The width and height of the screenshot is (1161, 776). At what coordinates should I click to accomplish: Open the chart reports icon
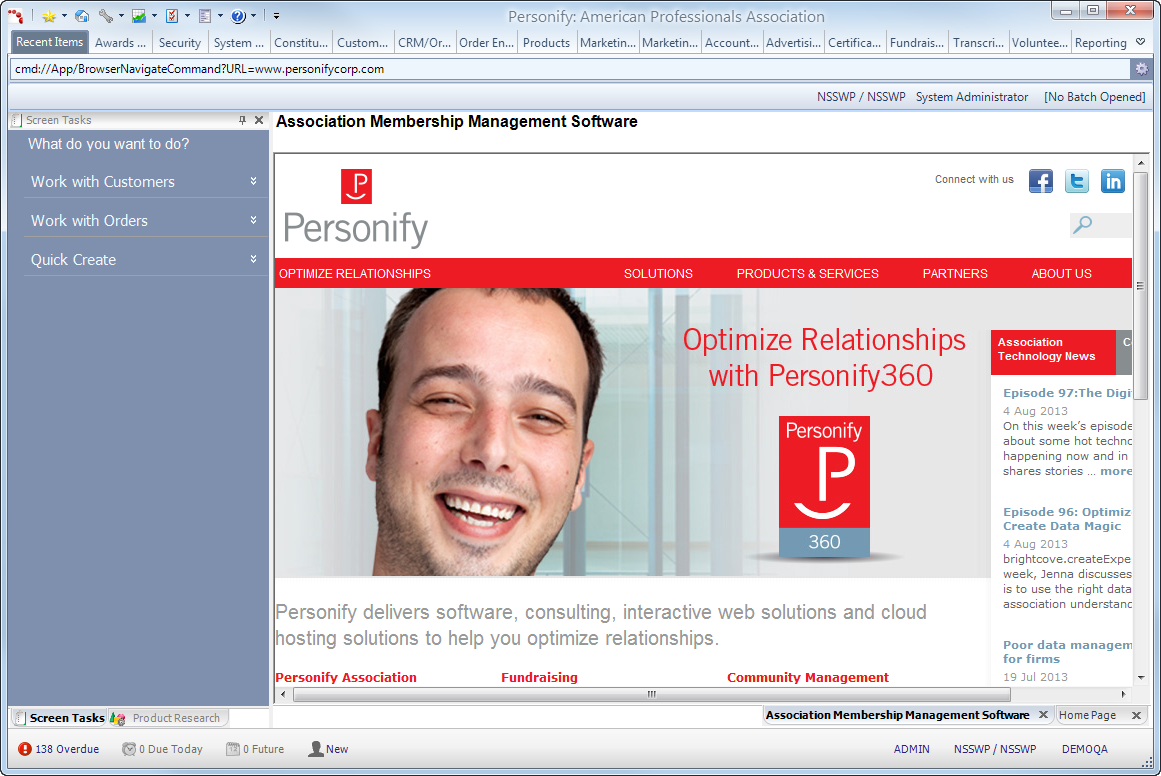coord(138,16)
